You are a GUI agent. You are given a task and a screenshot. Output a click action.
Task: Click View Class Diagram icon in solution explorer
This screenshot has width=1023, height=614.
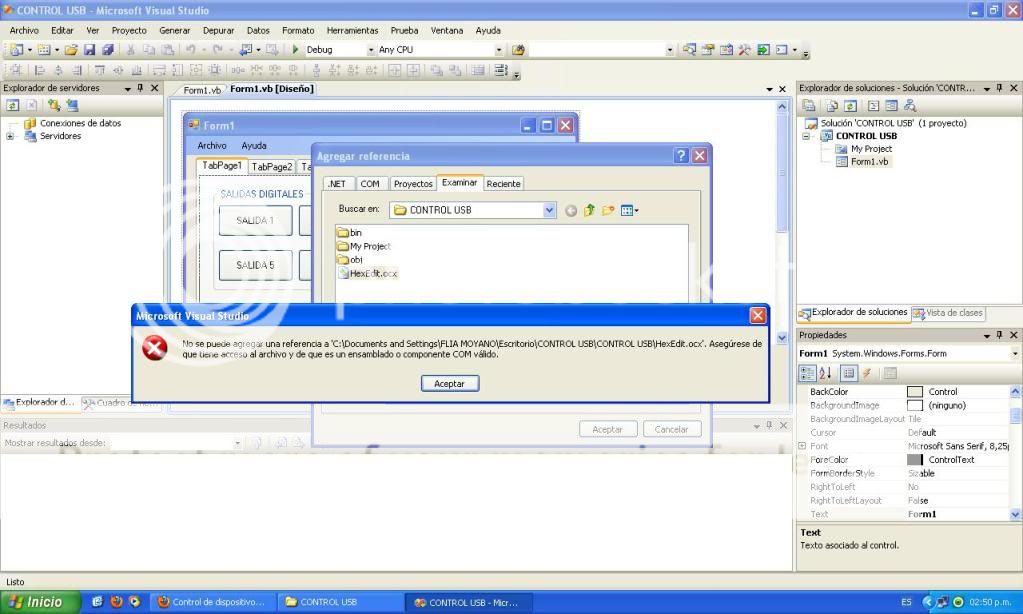click(910, 106)
